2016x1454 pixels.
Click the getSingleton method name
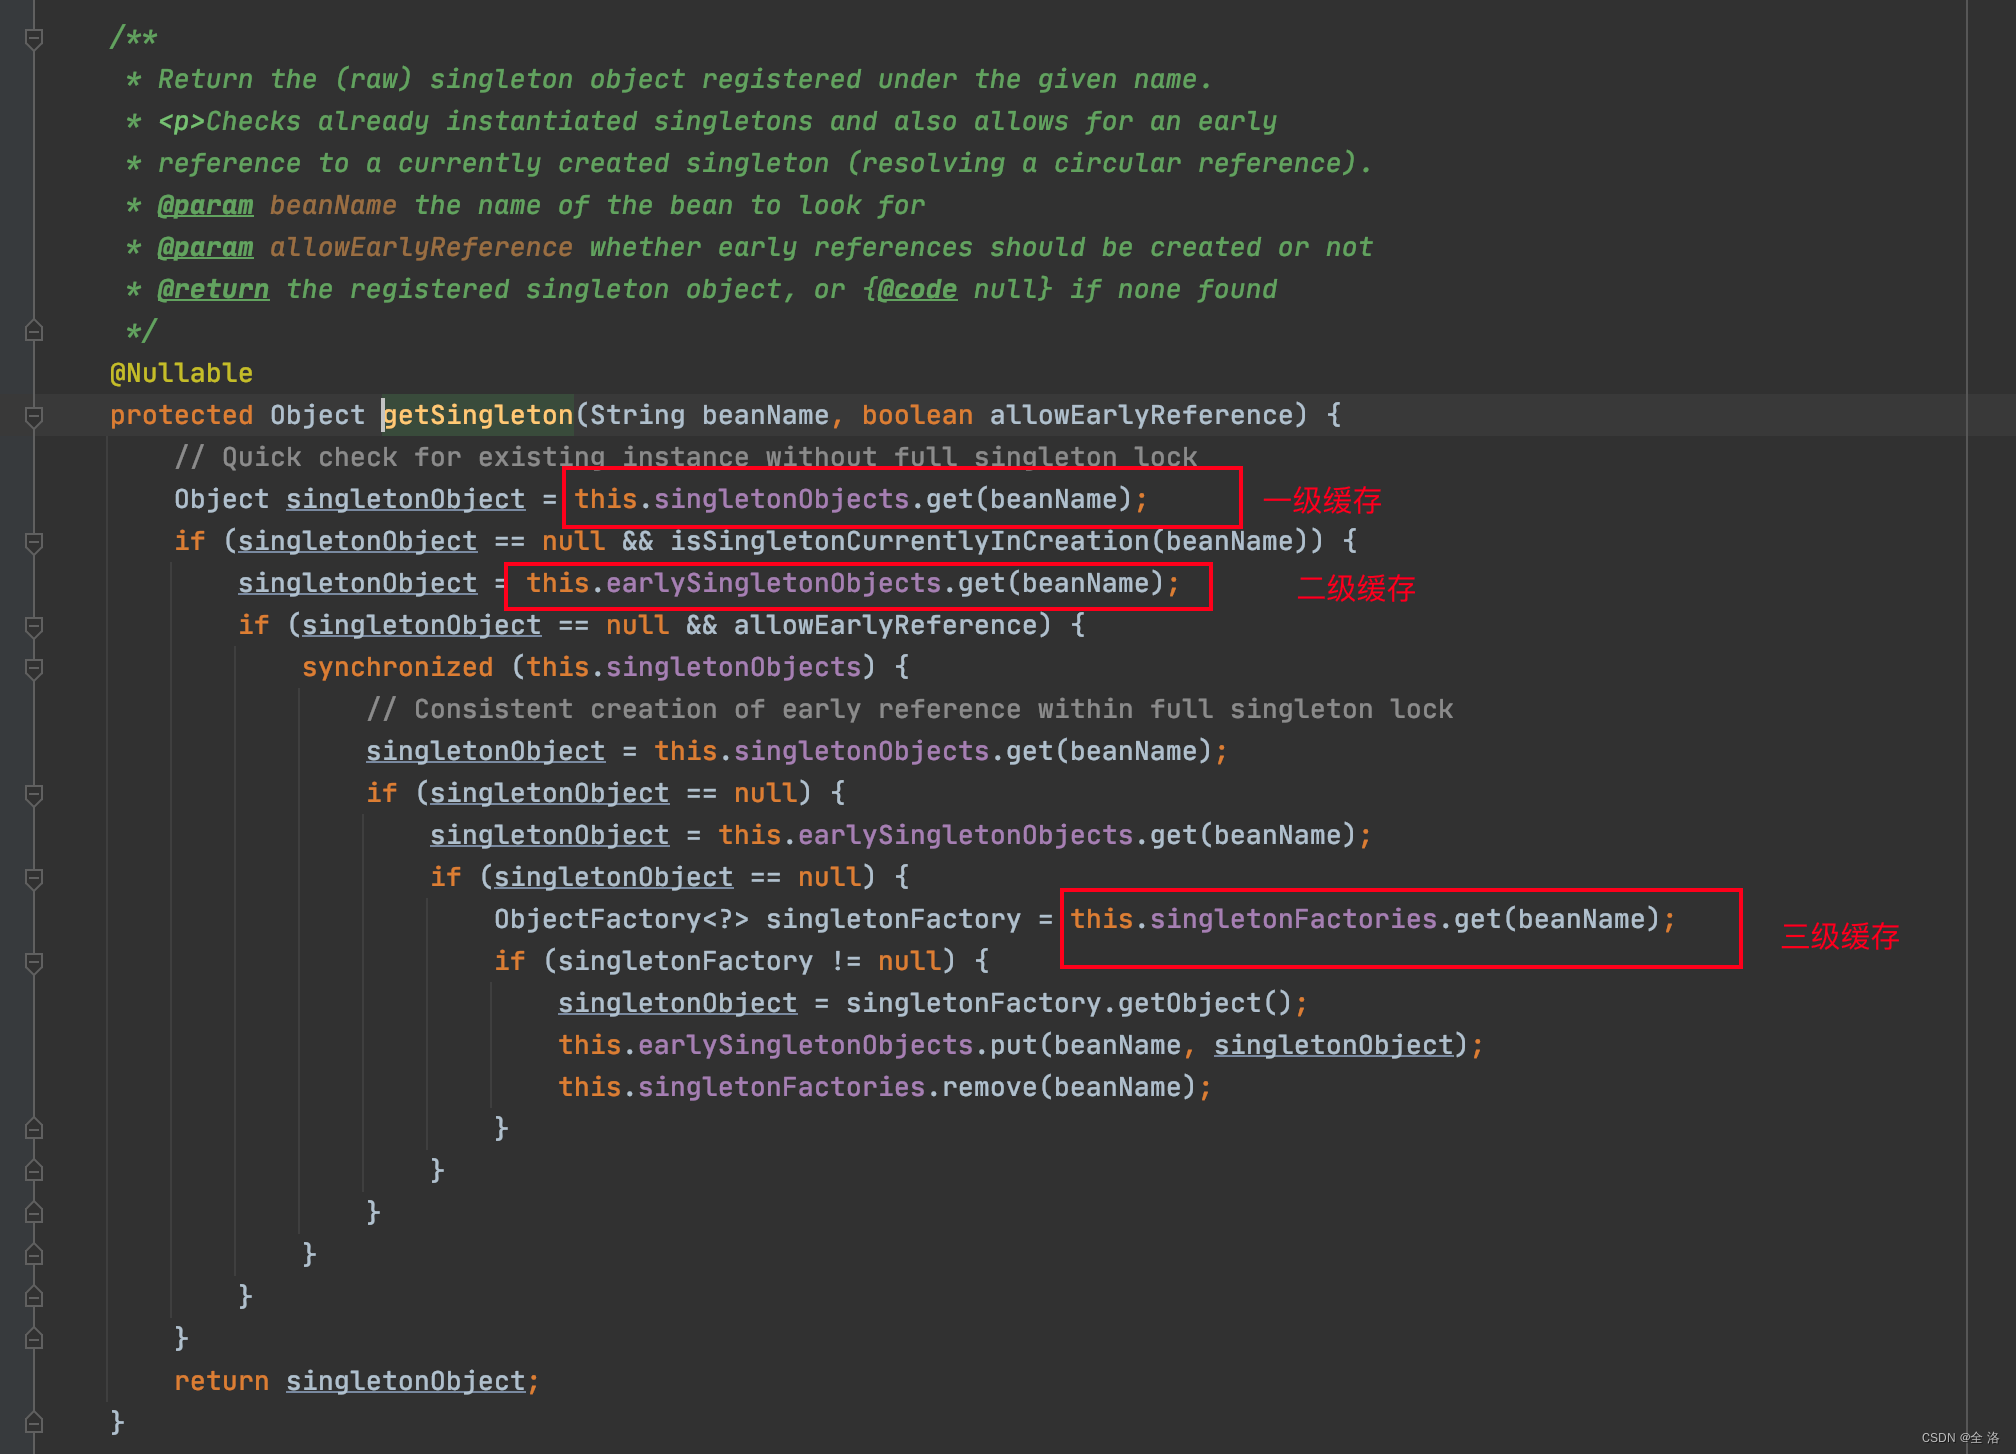[x=478, y=415]
